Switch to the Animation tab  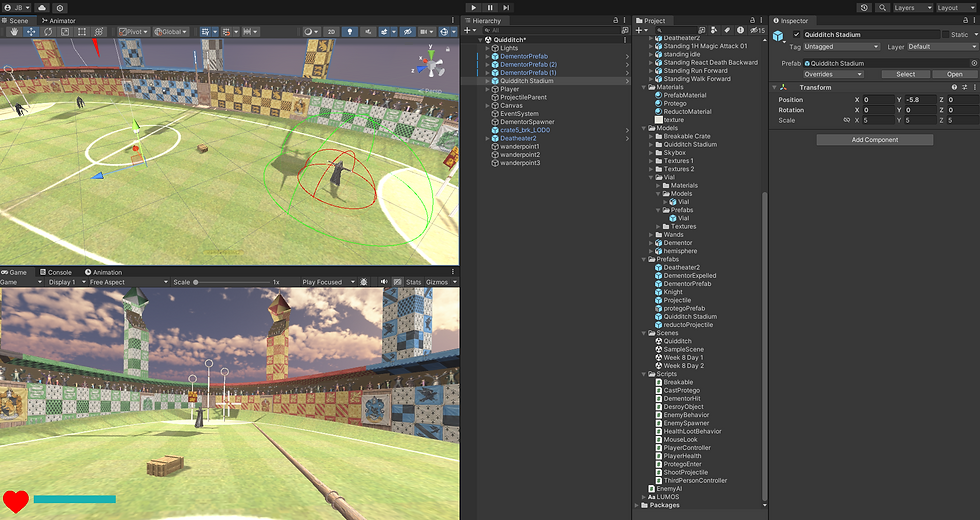[x=103, y=272]
